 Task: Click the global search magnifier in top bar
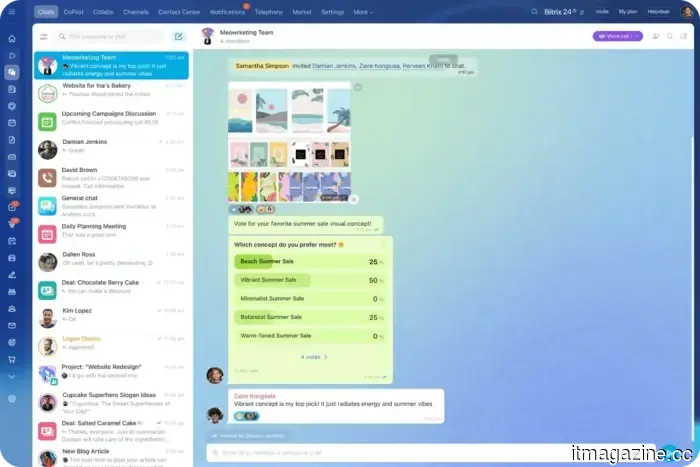coord(534,12)
